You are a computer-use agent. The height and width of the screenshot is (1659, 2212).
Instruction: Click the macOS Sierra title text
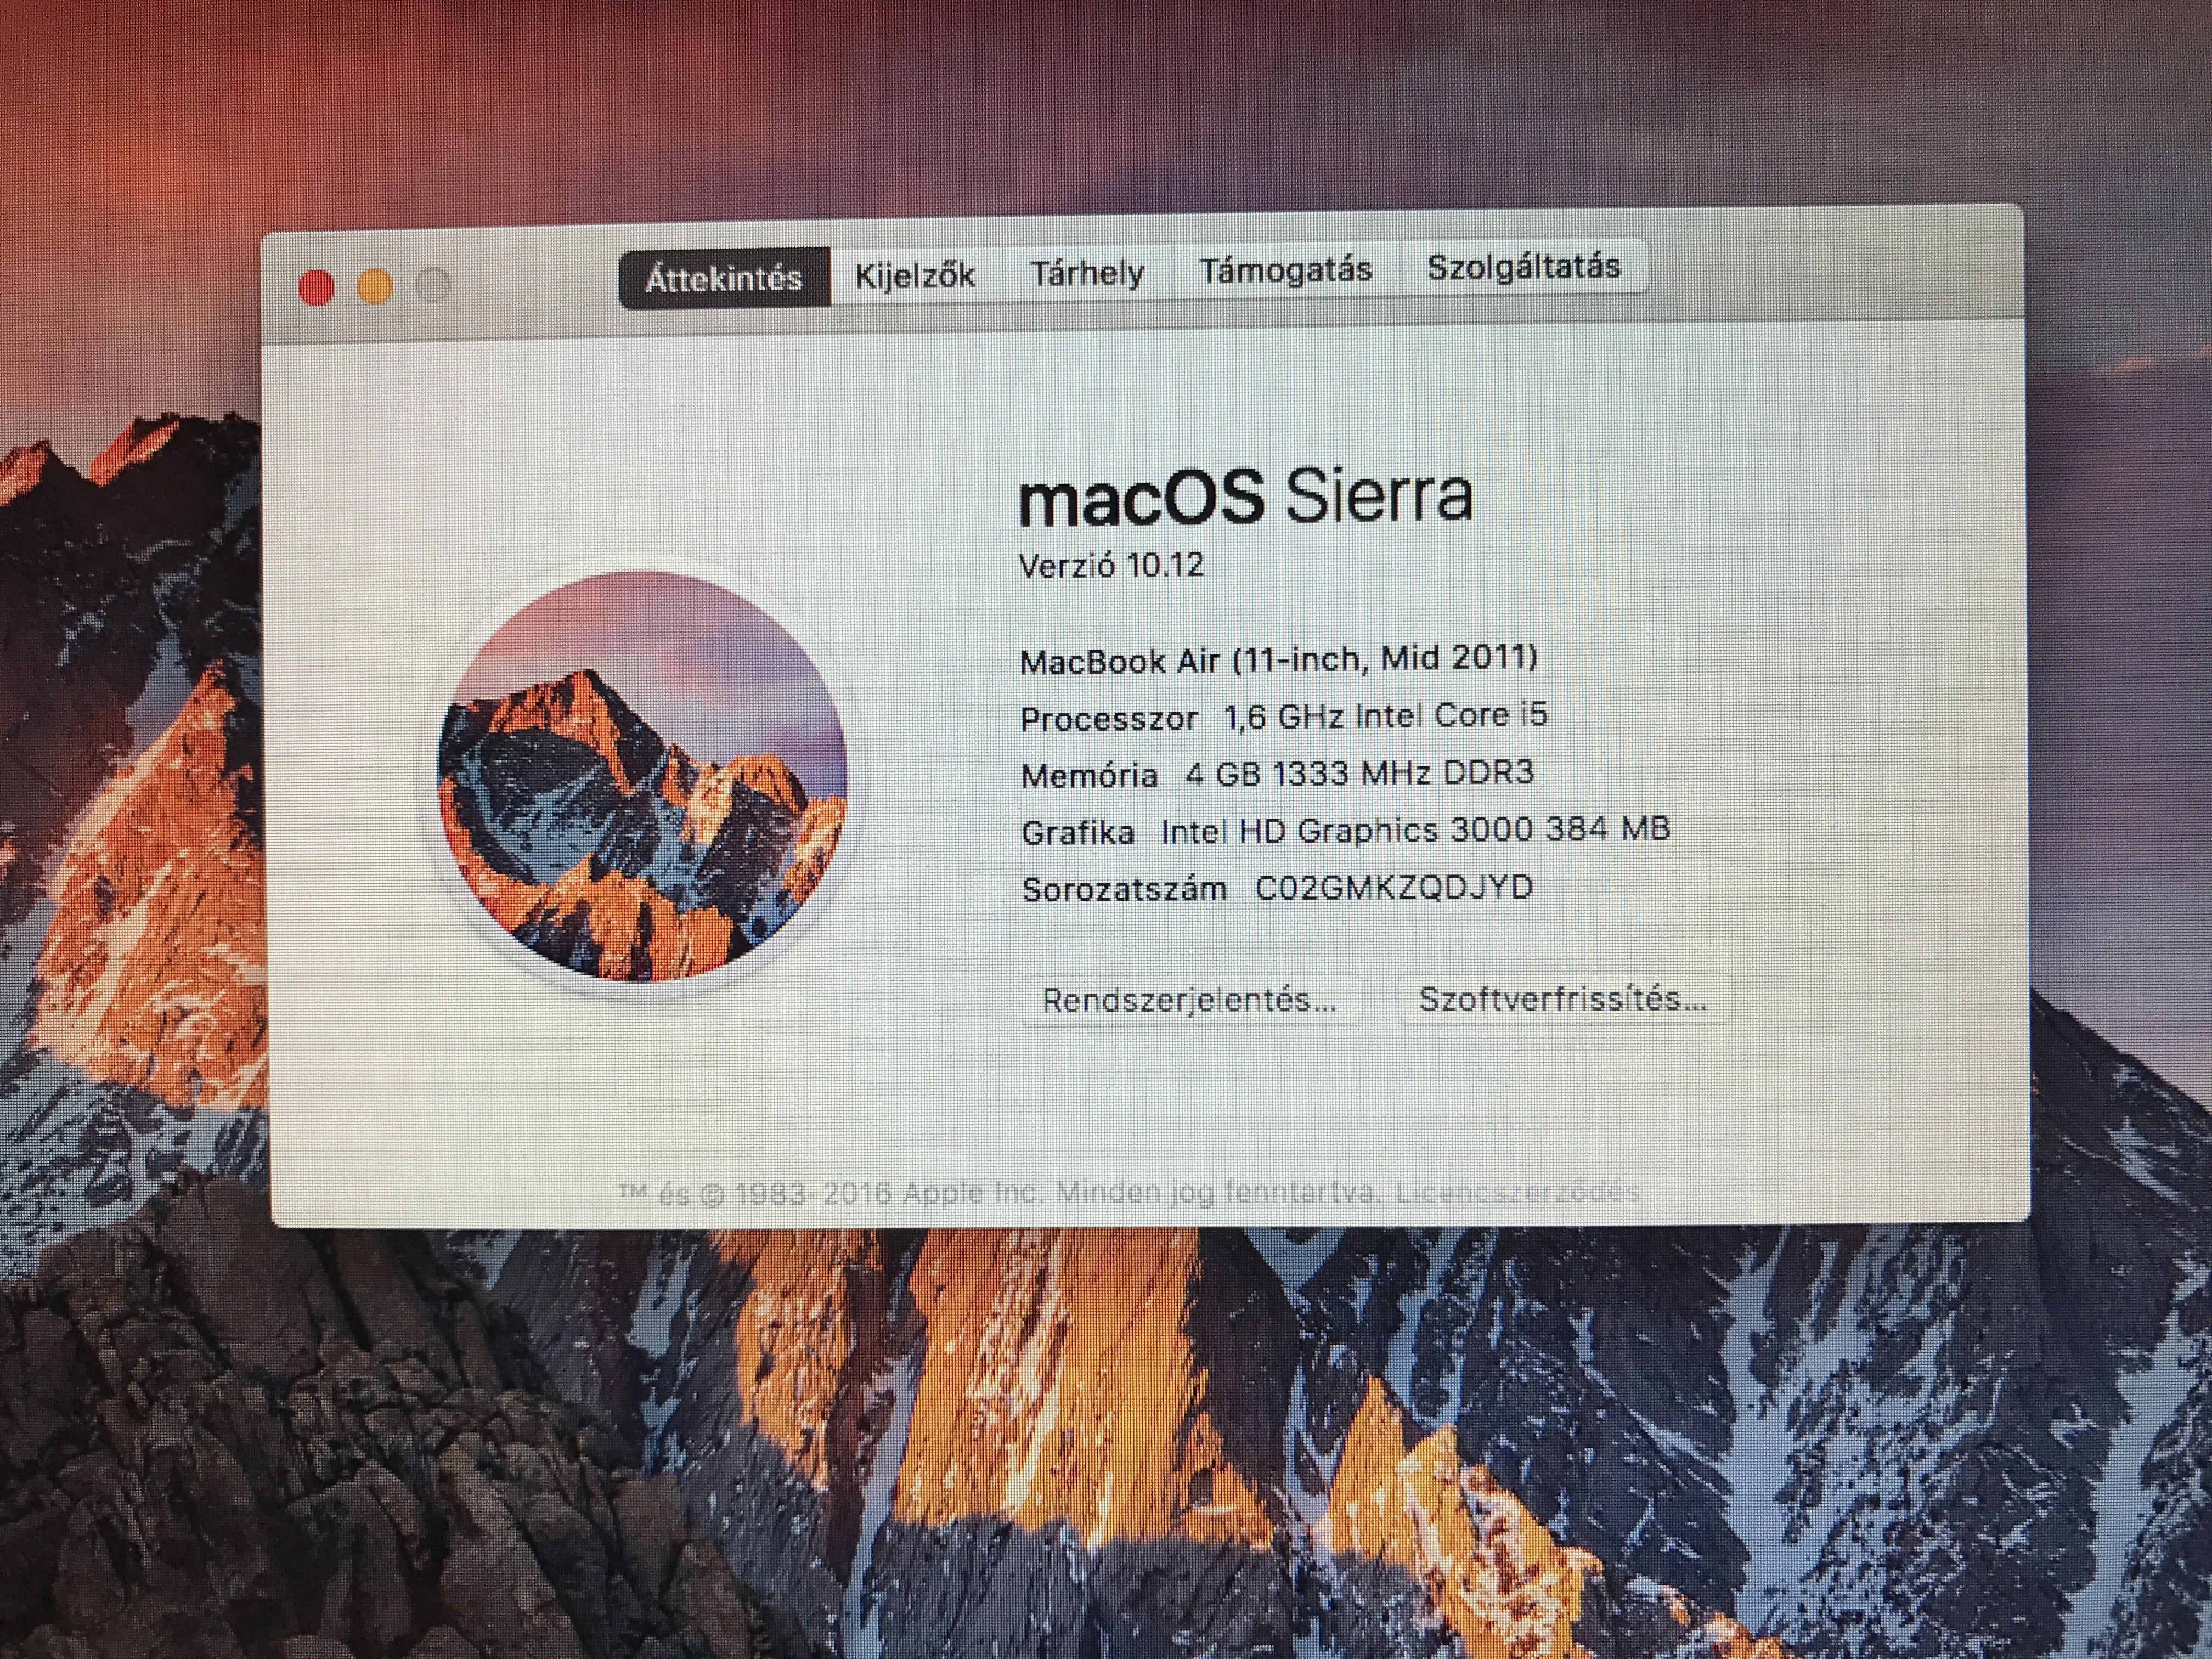point(1246,496)
